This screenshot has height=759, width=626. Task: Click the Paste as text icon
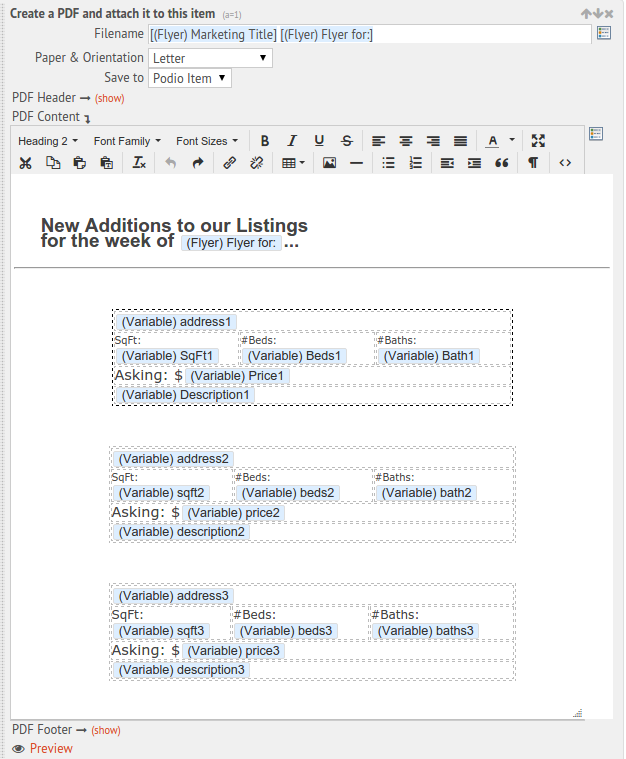107,163
